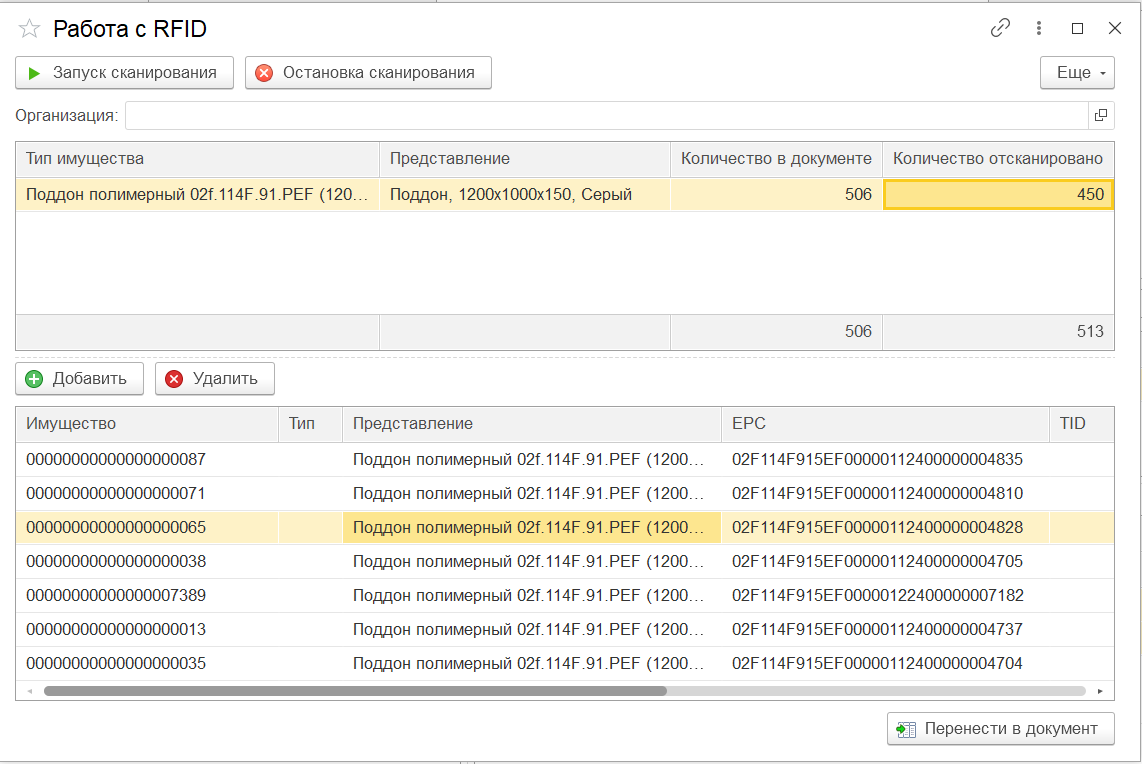Copy link to form using chain icon
The image size is (1142, 764).
1000,28
